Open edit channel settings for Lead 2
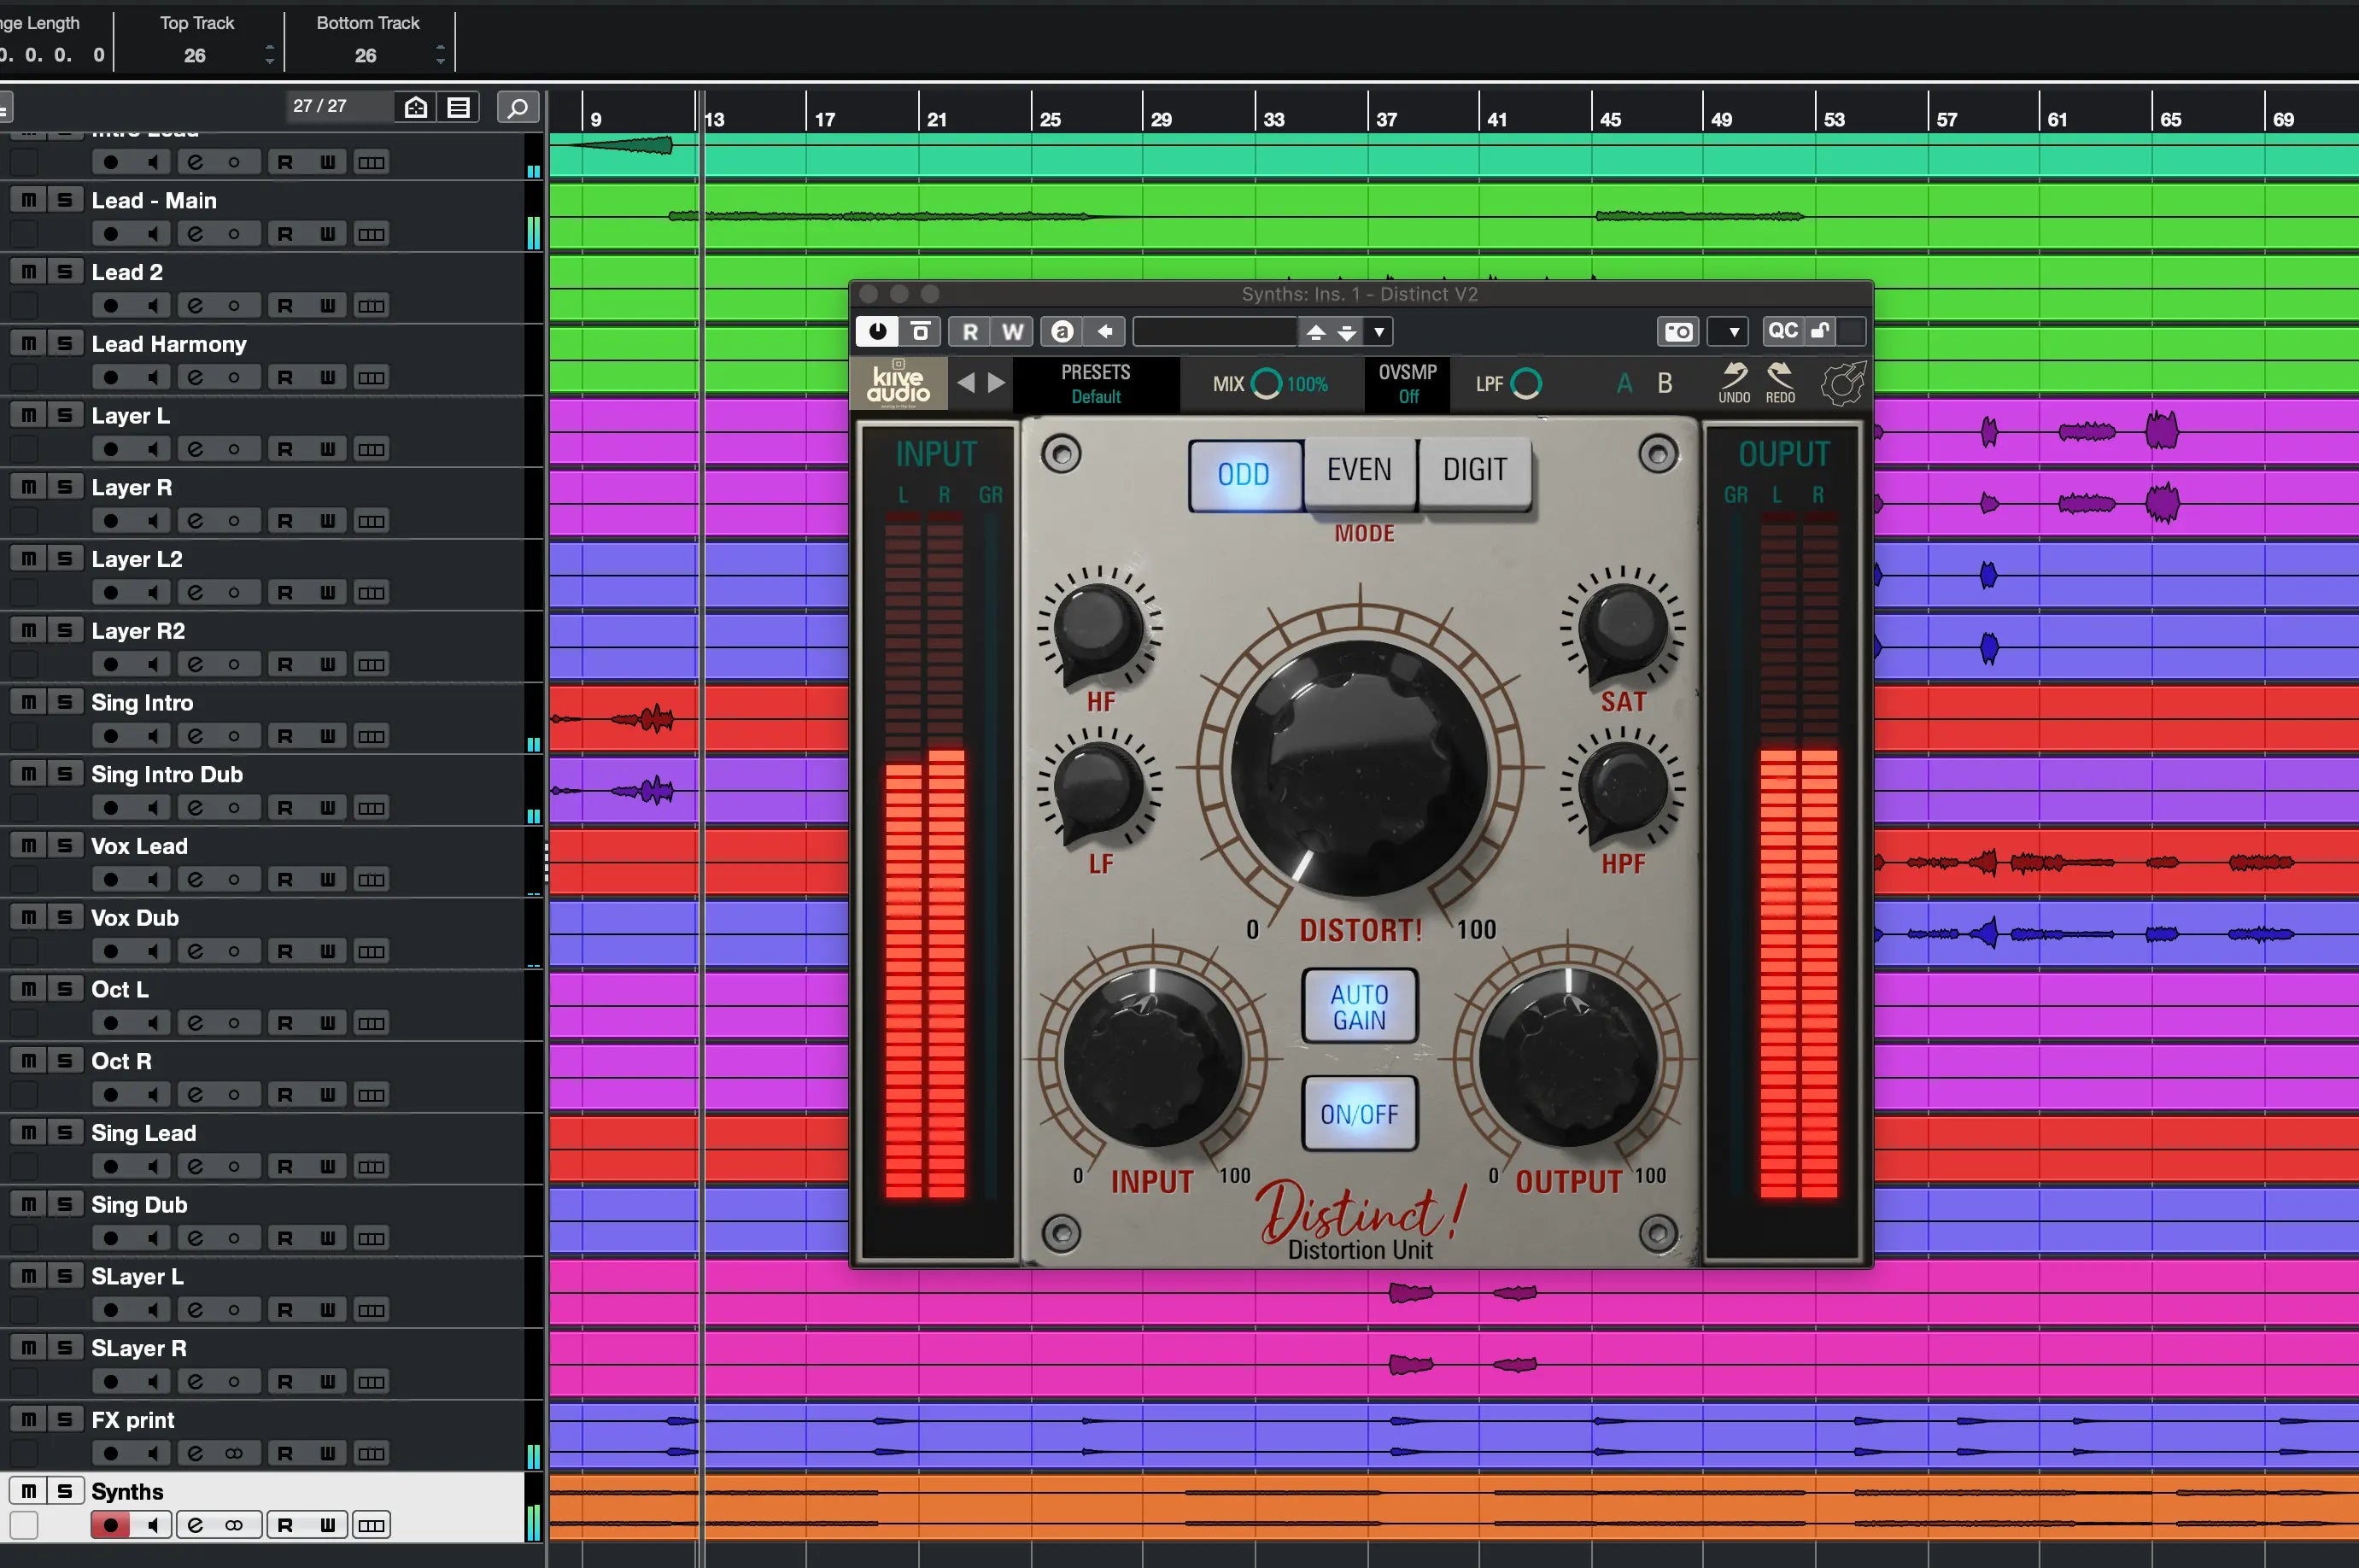Image resolution: width=2359 pixels, height=1568 pixels. click(195, 305)
